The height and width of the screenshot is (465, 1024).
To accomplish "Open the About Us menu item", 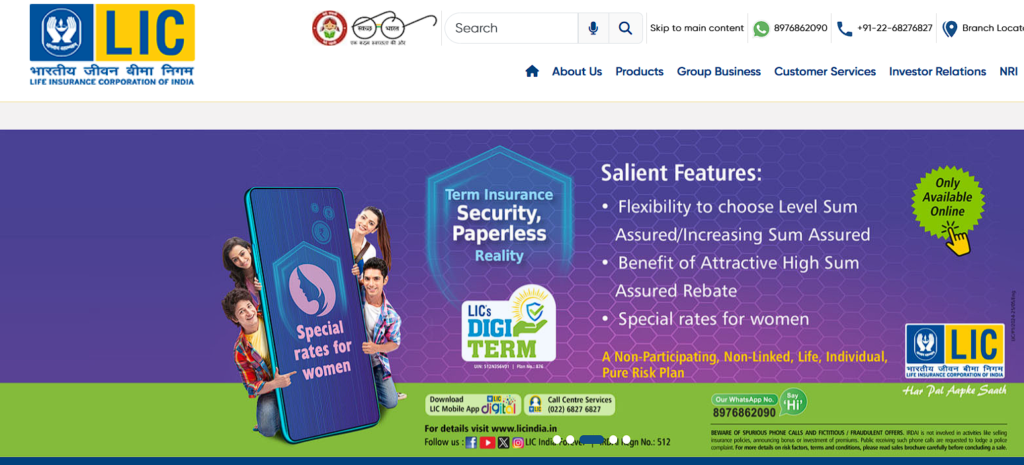I will (x=577, y=72).
